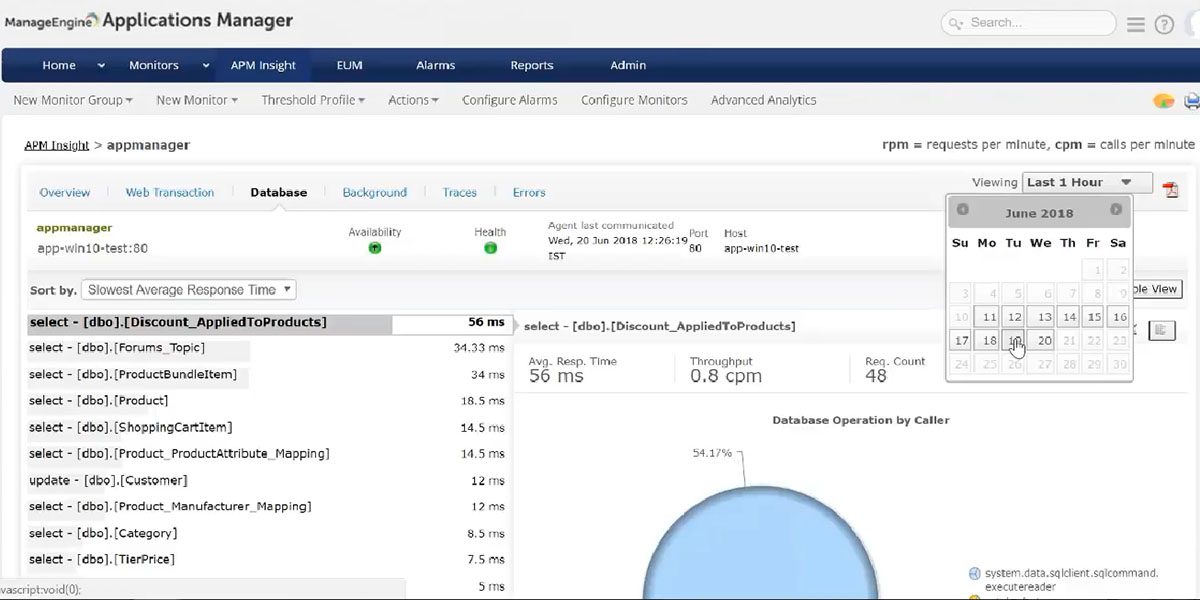Select June 19 on the calendar
The width and height of the screenshot is (1200, 600).
(1014, 340)
